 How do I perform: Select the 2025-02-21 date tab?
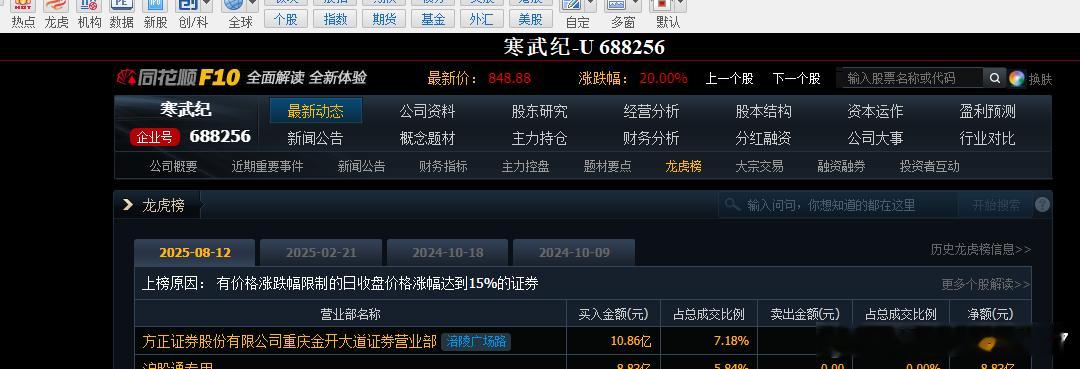point(321,253)
